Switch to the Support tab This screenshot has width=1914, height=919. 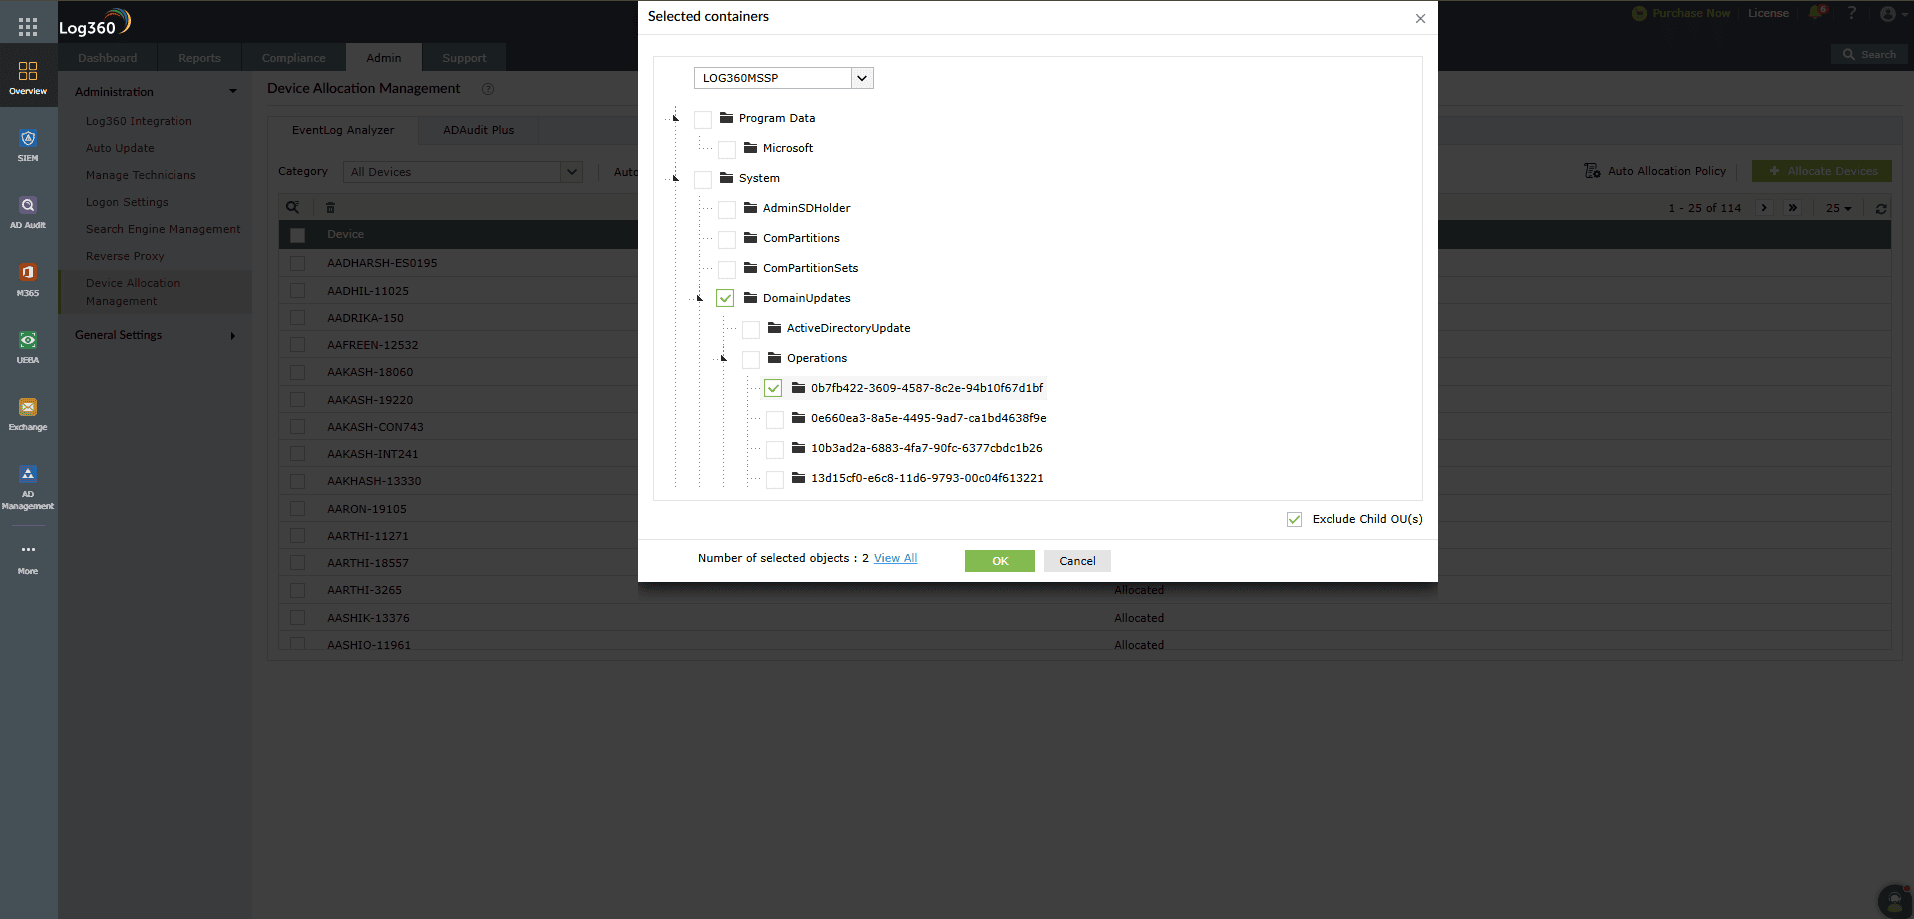click(x=464, y=58)
